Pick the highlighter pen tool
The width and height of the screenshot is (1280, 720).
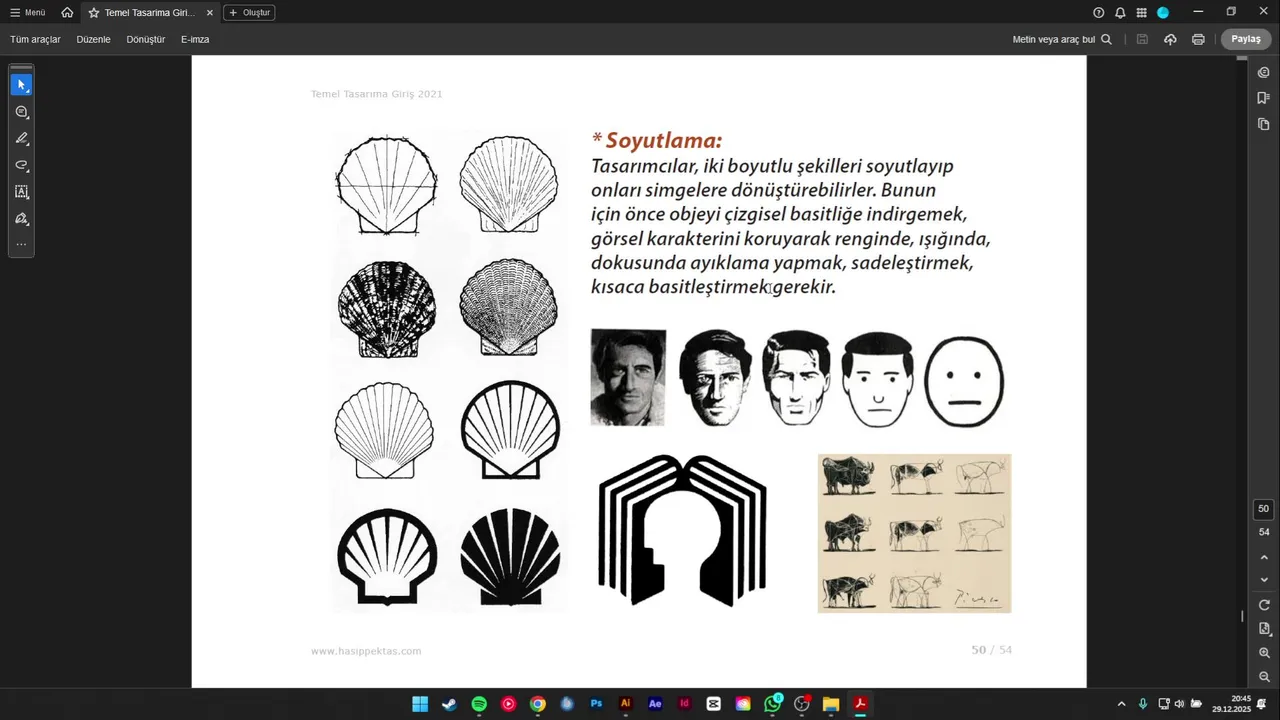click(21, 138)
